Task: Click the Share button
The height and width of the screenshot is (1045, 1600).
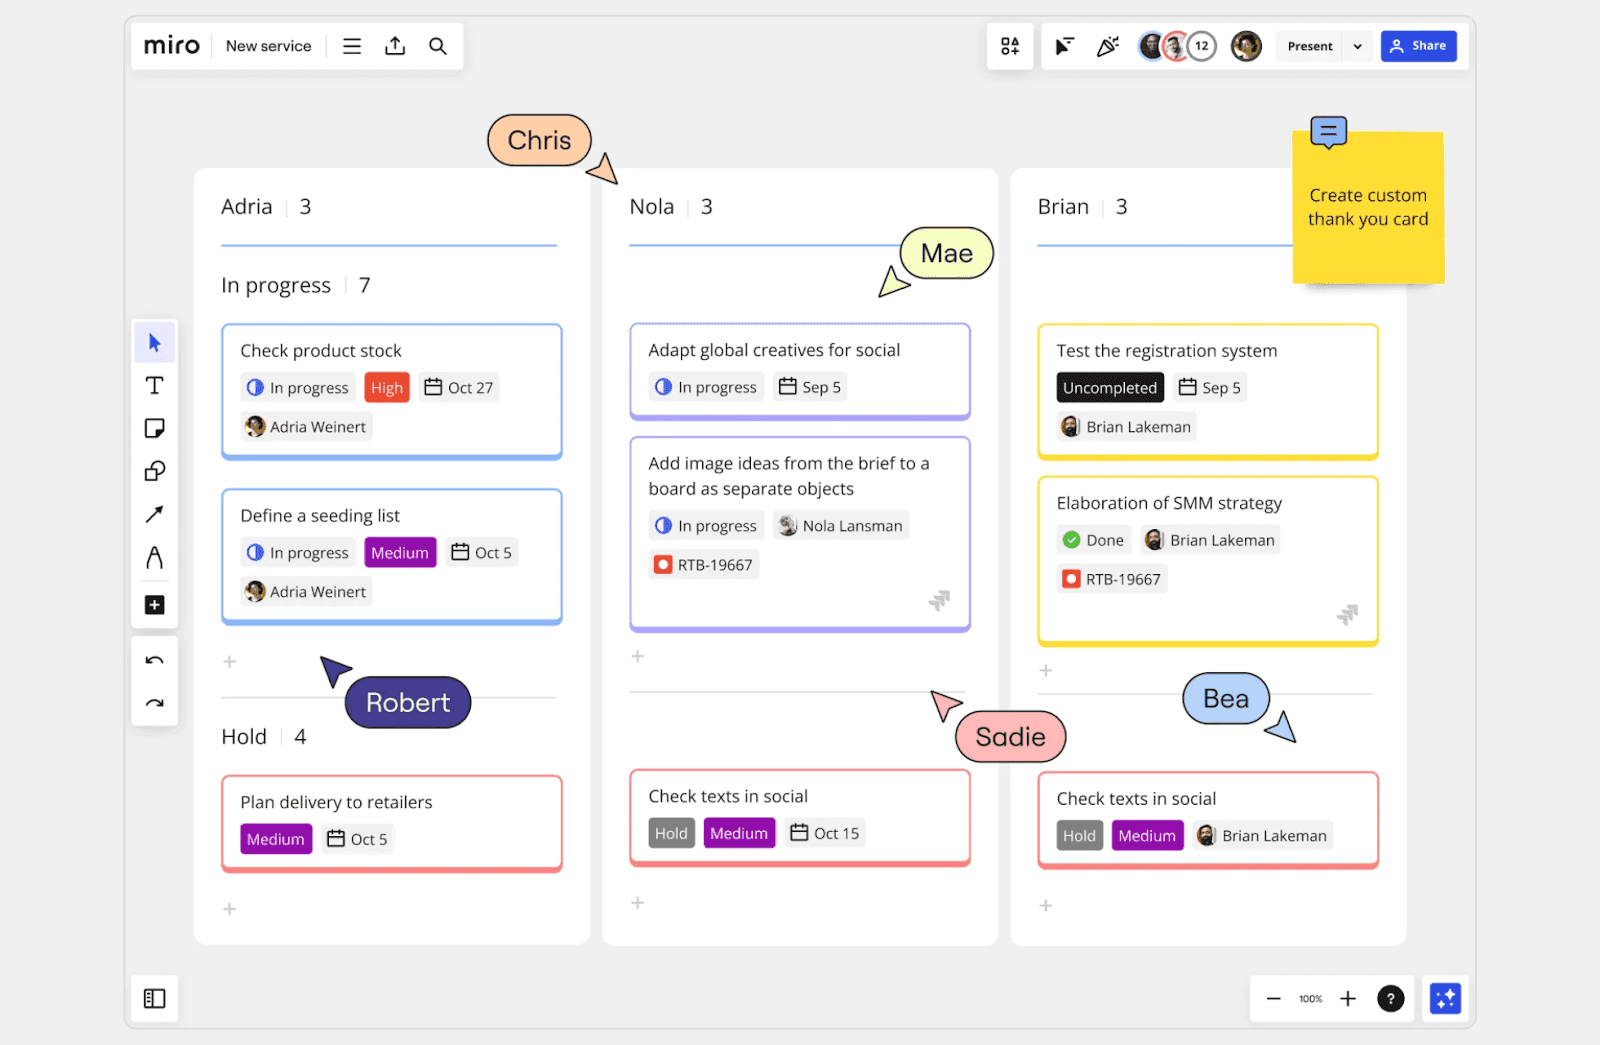Action: (1418, 46)
